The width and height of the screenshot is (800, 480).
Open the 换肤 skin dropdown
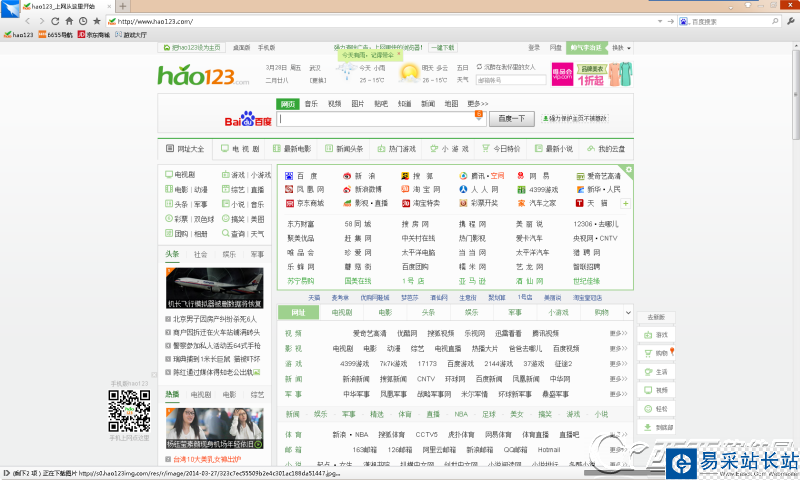621,48
